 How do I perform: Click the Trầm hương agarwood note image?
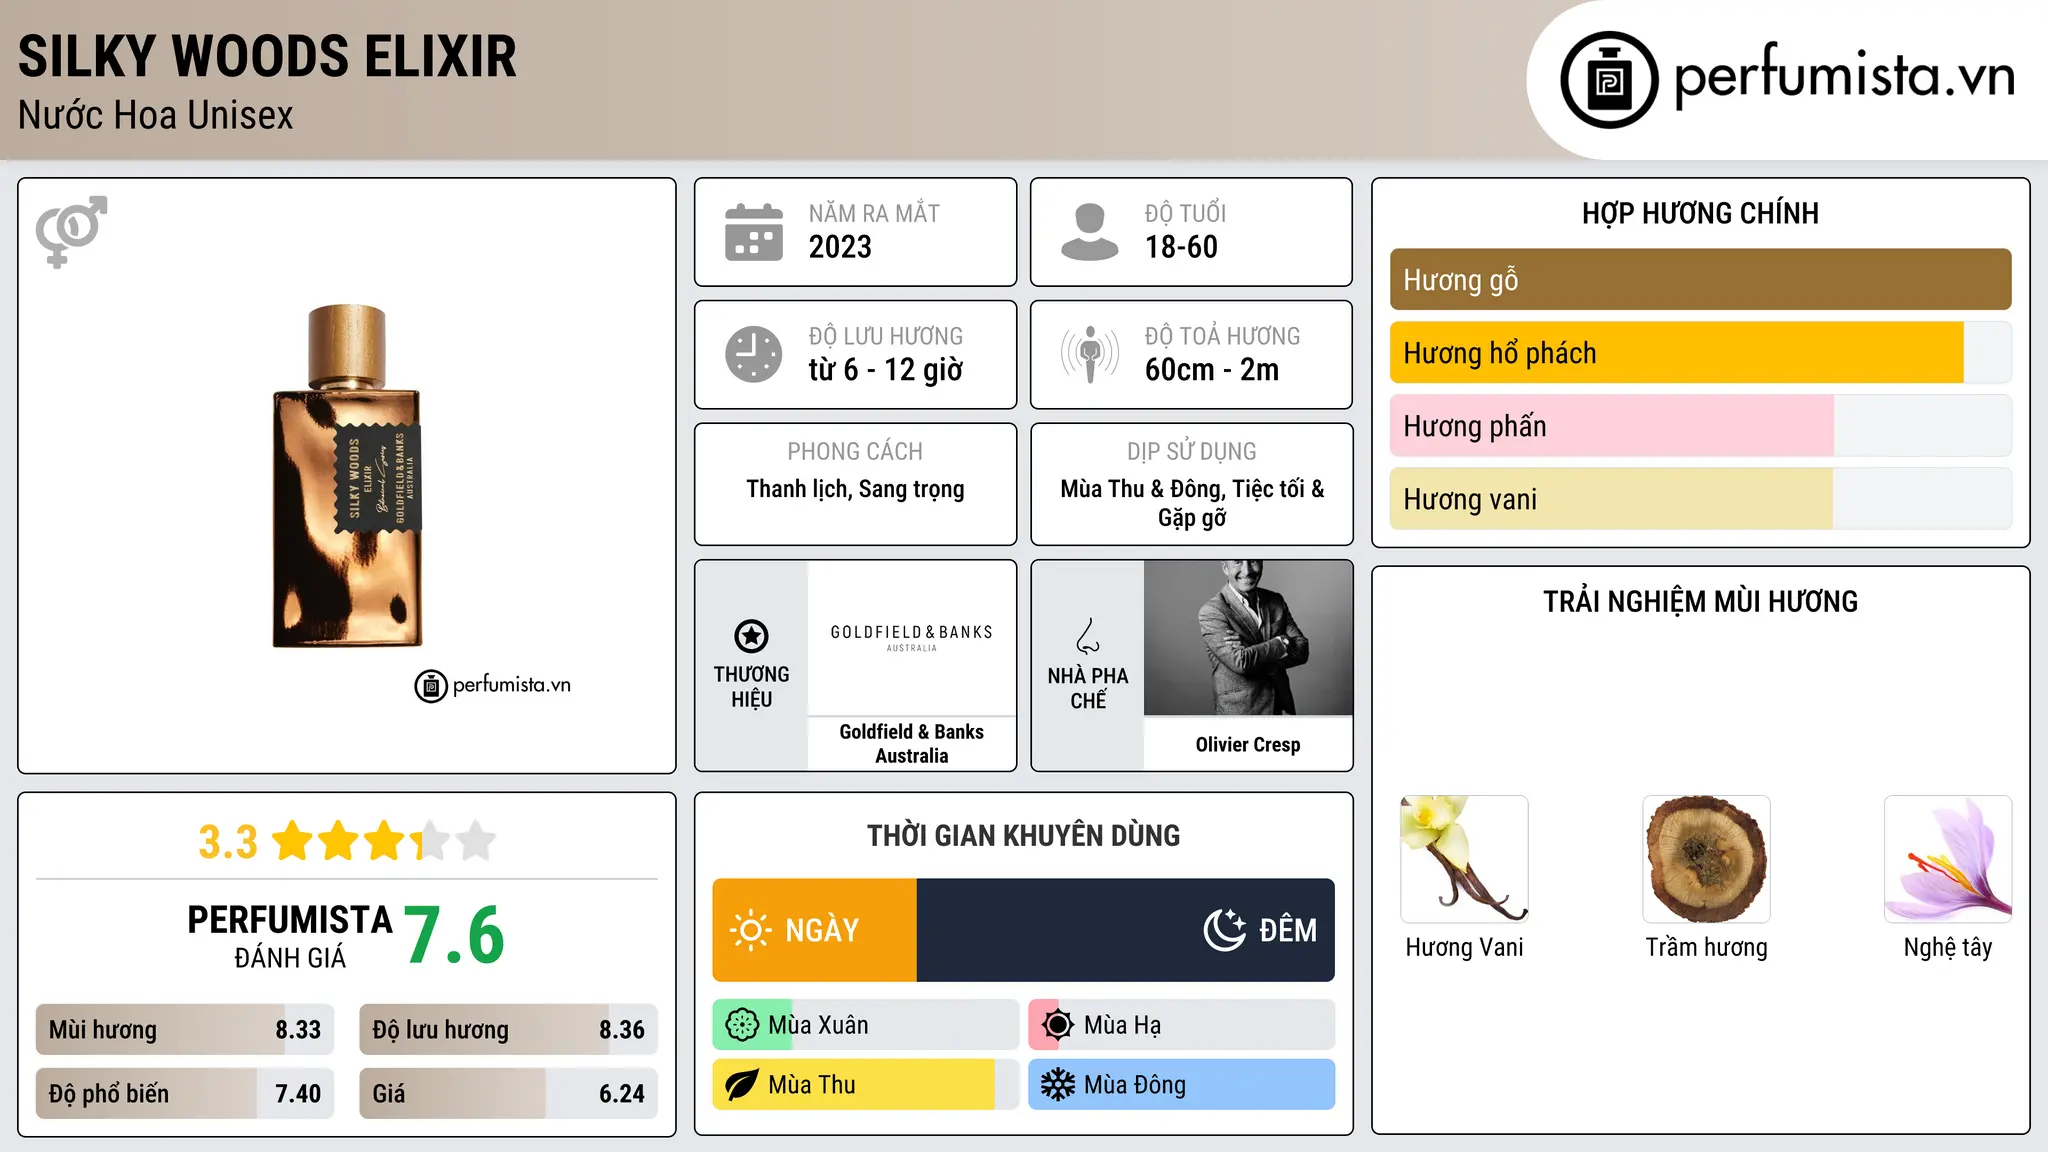pos(1707,859)
